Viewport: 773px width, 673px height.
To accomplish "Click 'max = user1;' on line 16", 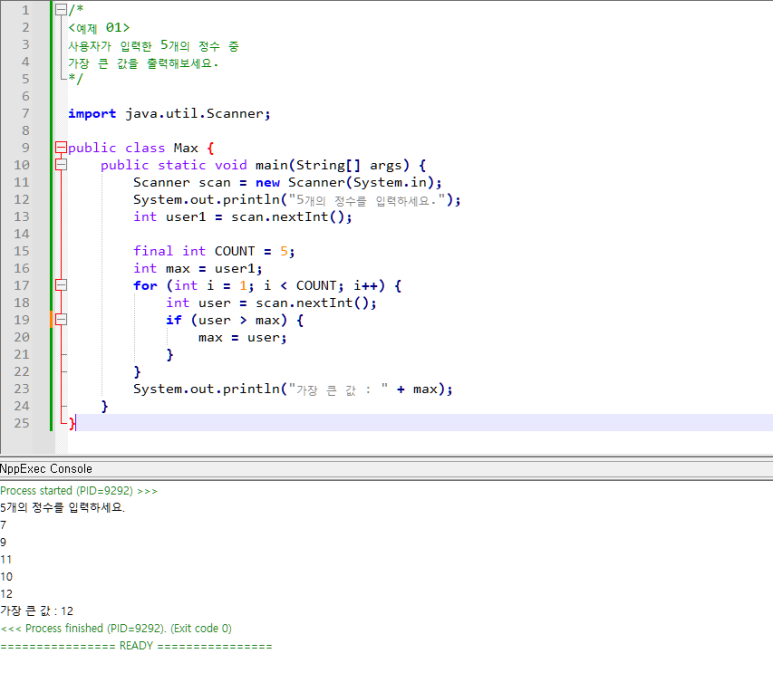I will [214, 269].
